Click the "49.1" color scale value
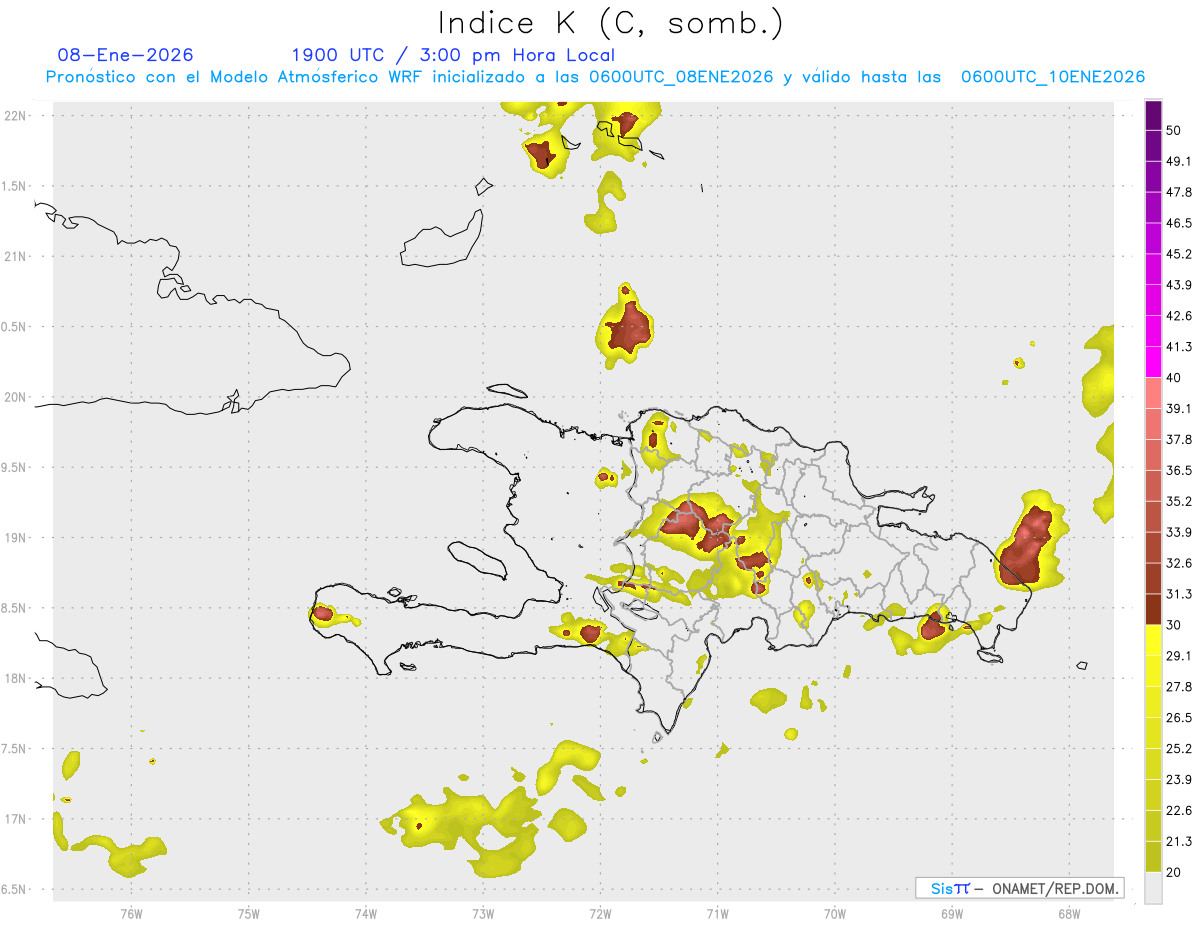 (x=1179, y=161)
